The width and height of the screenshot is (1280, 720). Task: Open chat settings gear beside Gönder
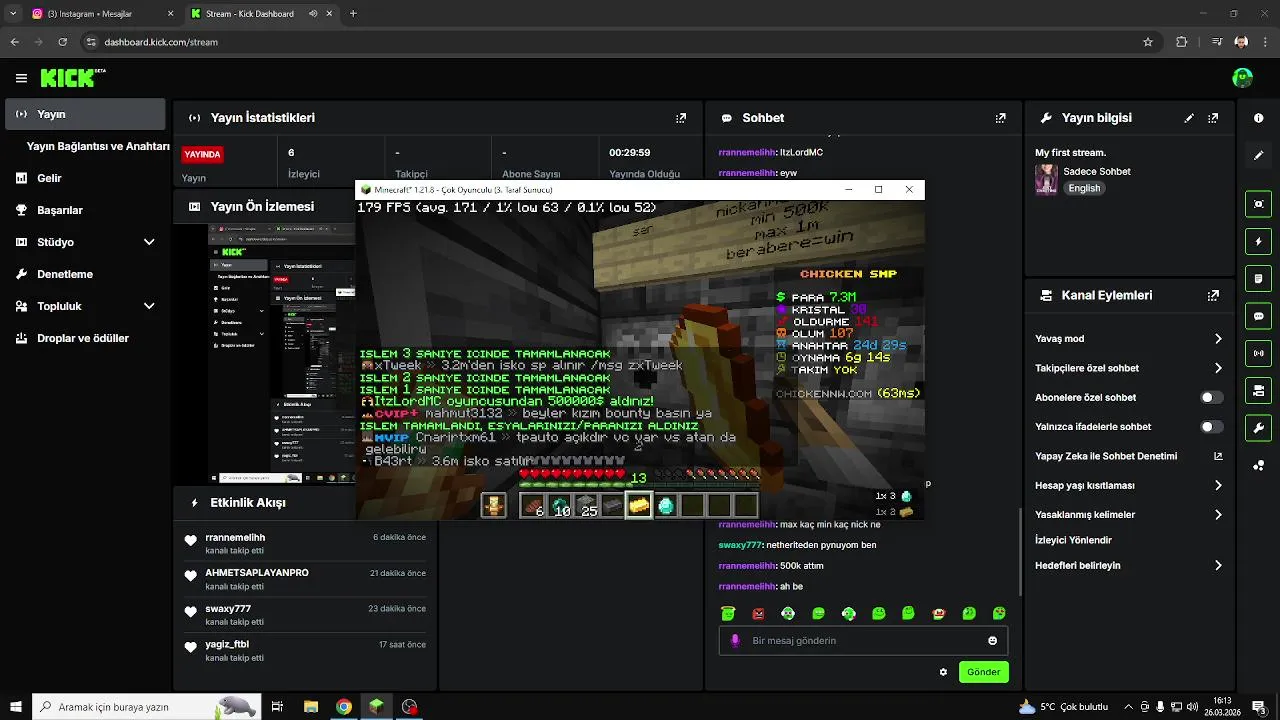click(943, 672)
